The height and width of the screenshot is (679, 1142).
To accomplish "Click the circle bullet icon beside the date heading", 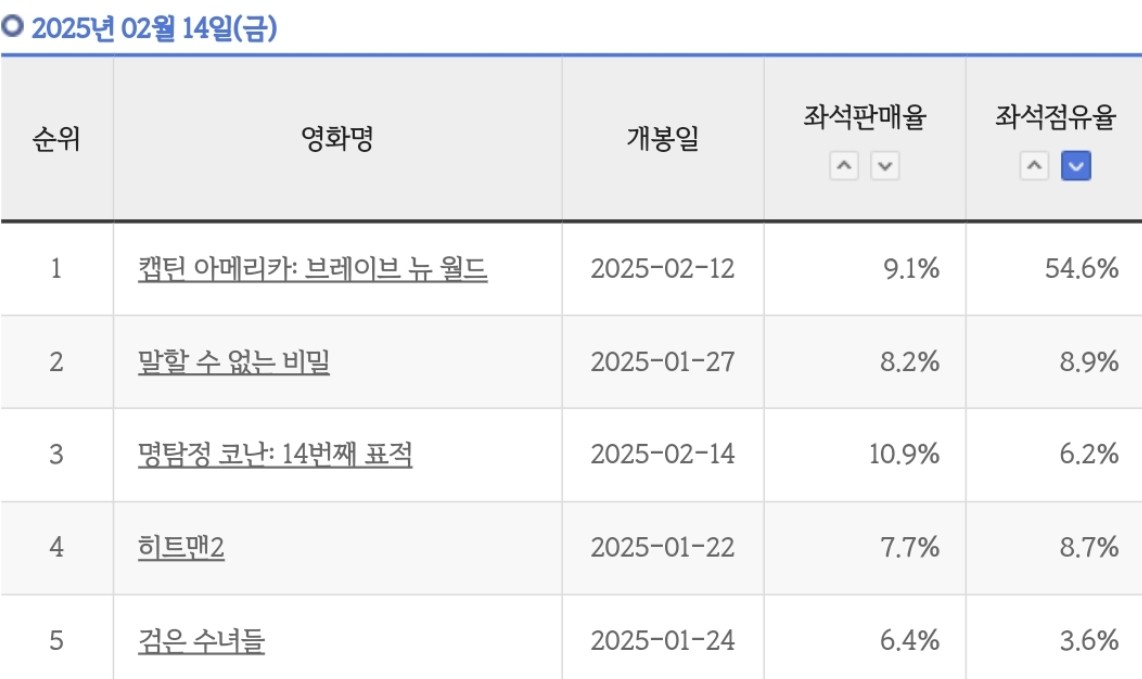I will tap(12, 28).
